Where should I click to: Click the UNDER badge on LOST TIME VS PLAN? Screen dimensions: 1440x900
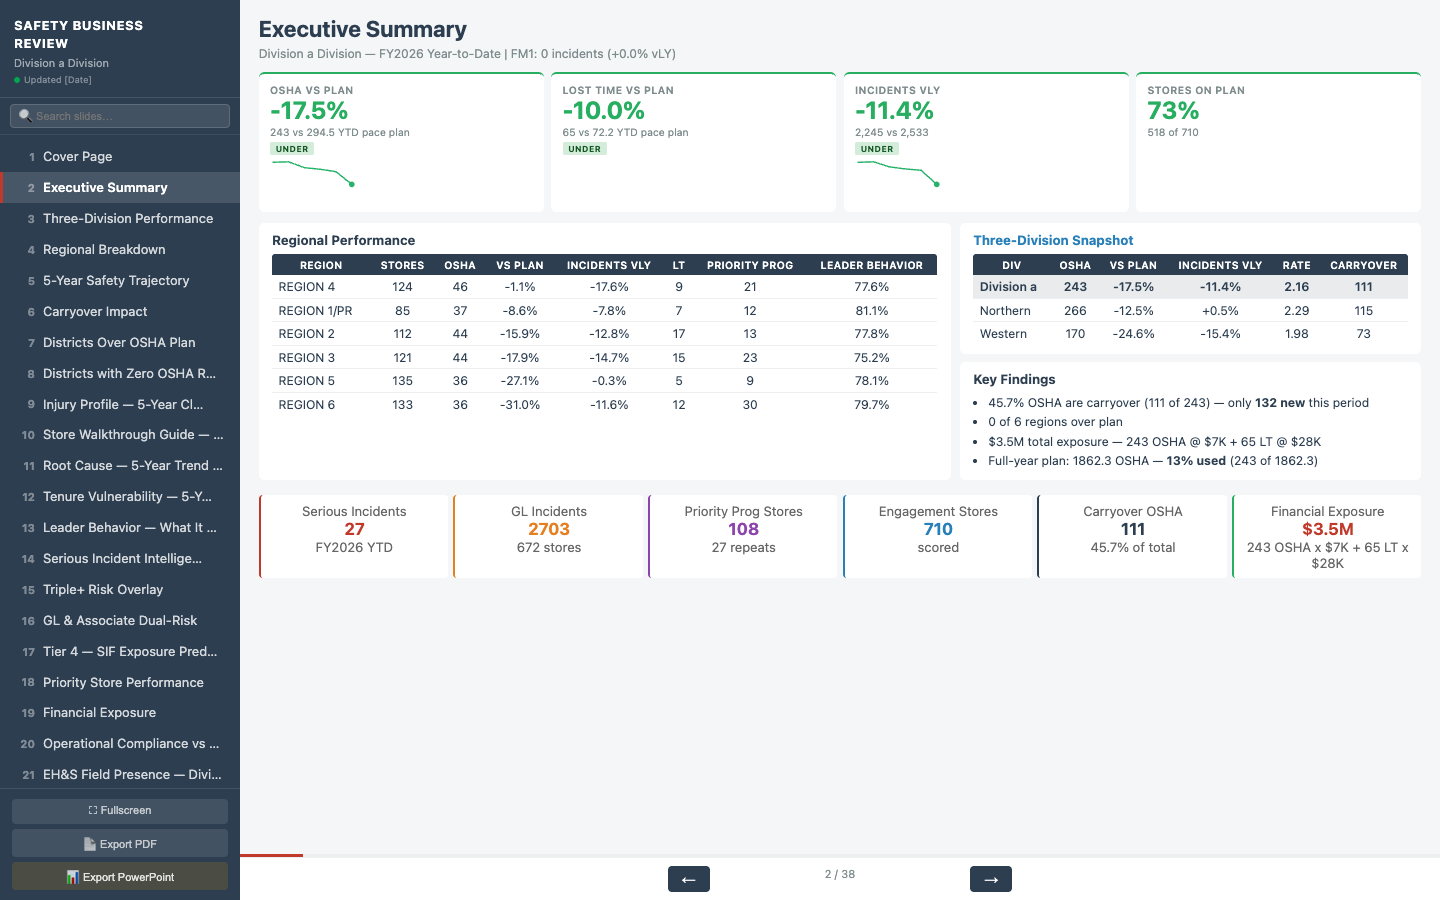tap(584, 148)
